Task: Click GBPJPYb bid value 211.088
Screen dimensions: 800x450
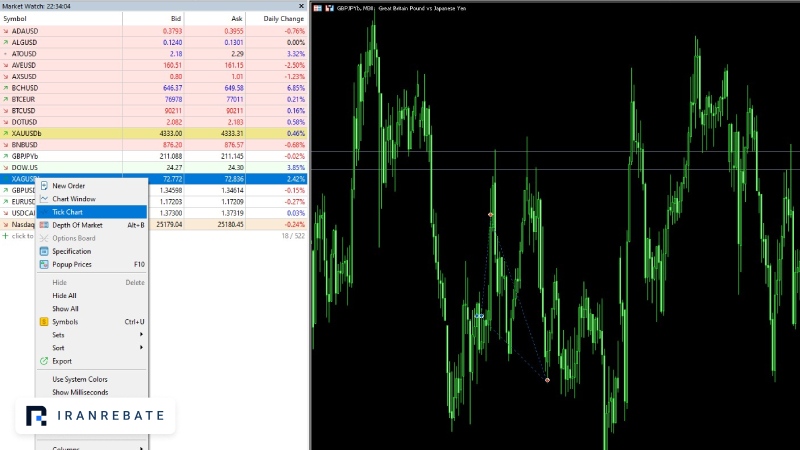Action: point(171,156)
